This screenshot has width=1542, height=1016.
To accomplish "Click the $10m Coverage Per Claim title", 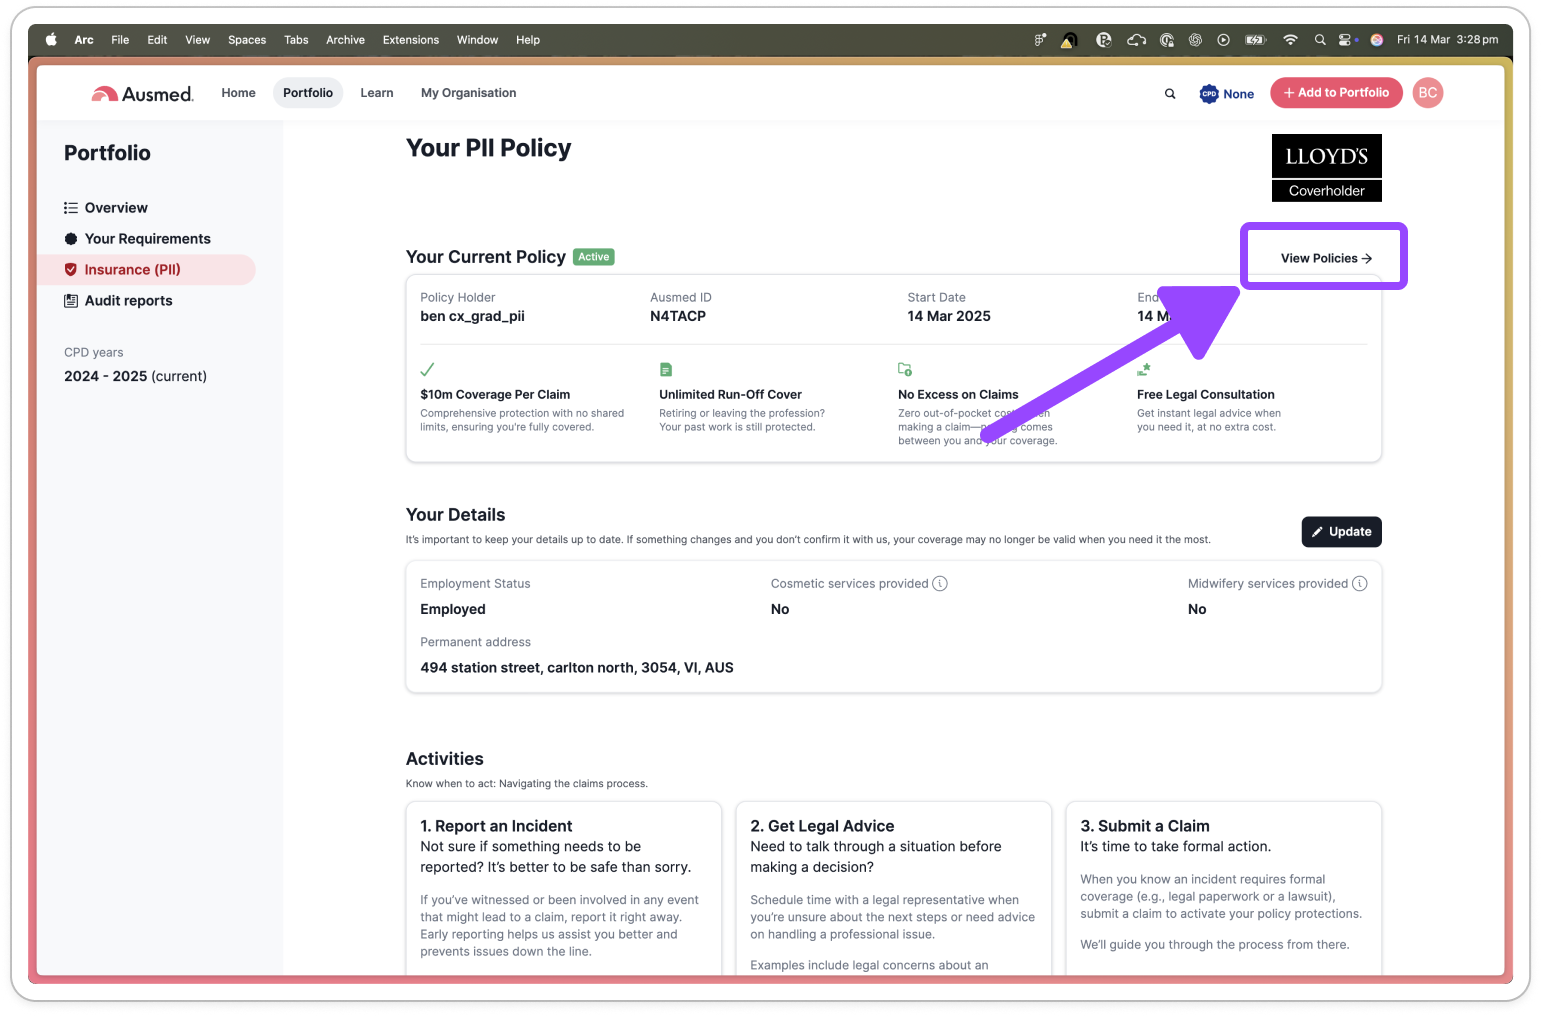I will [x=495, y=395].
